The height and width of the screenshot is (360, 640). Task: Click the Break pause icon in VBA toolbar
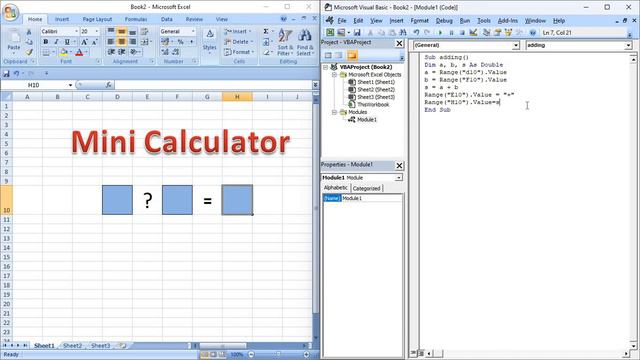[x=451, y=32]
